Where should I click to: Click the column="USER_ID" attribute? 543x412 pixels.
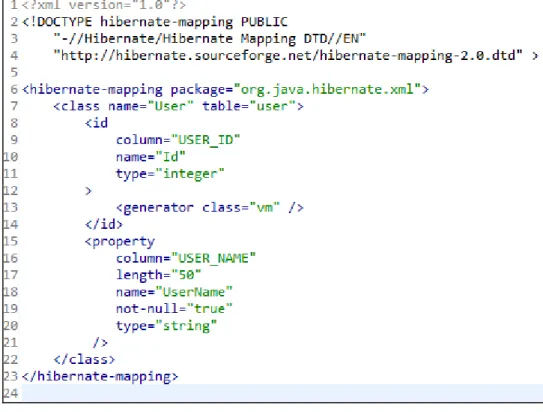178,140
